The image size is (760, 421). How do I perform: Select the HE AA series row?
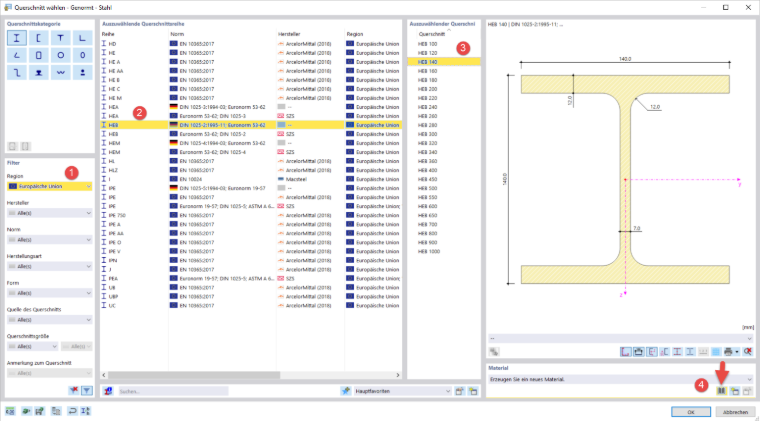pyautogui.click(x=251, y=71)
